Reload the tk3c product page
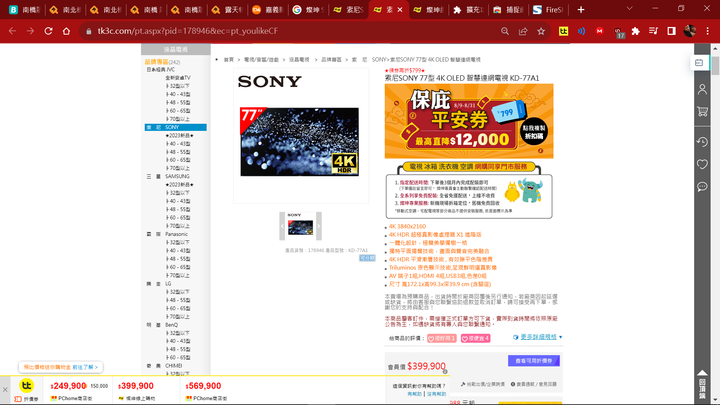The height and width of the screenshot is (405, 720). pos(48,31)
